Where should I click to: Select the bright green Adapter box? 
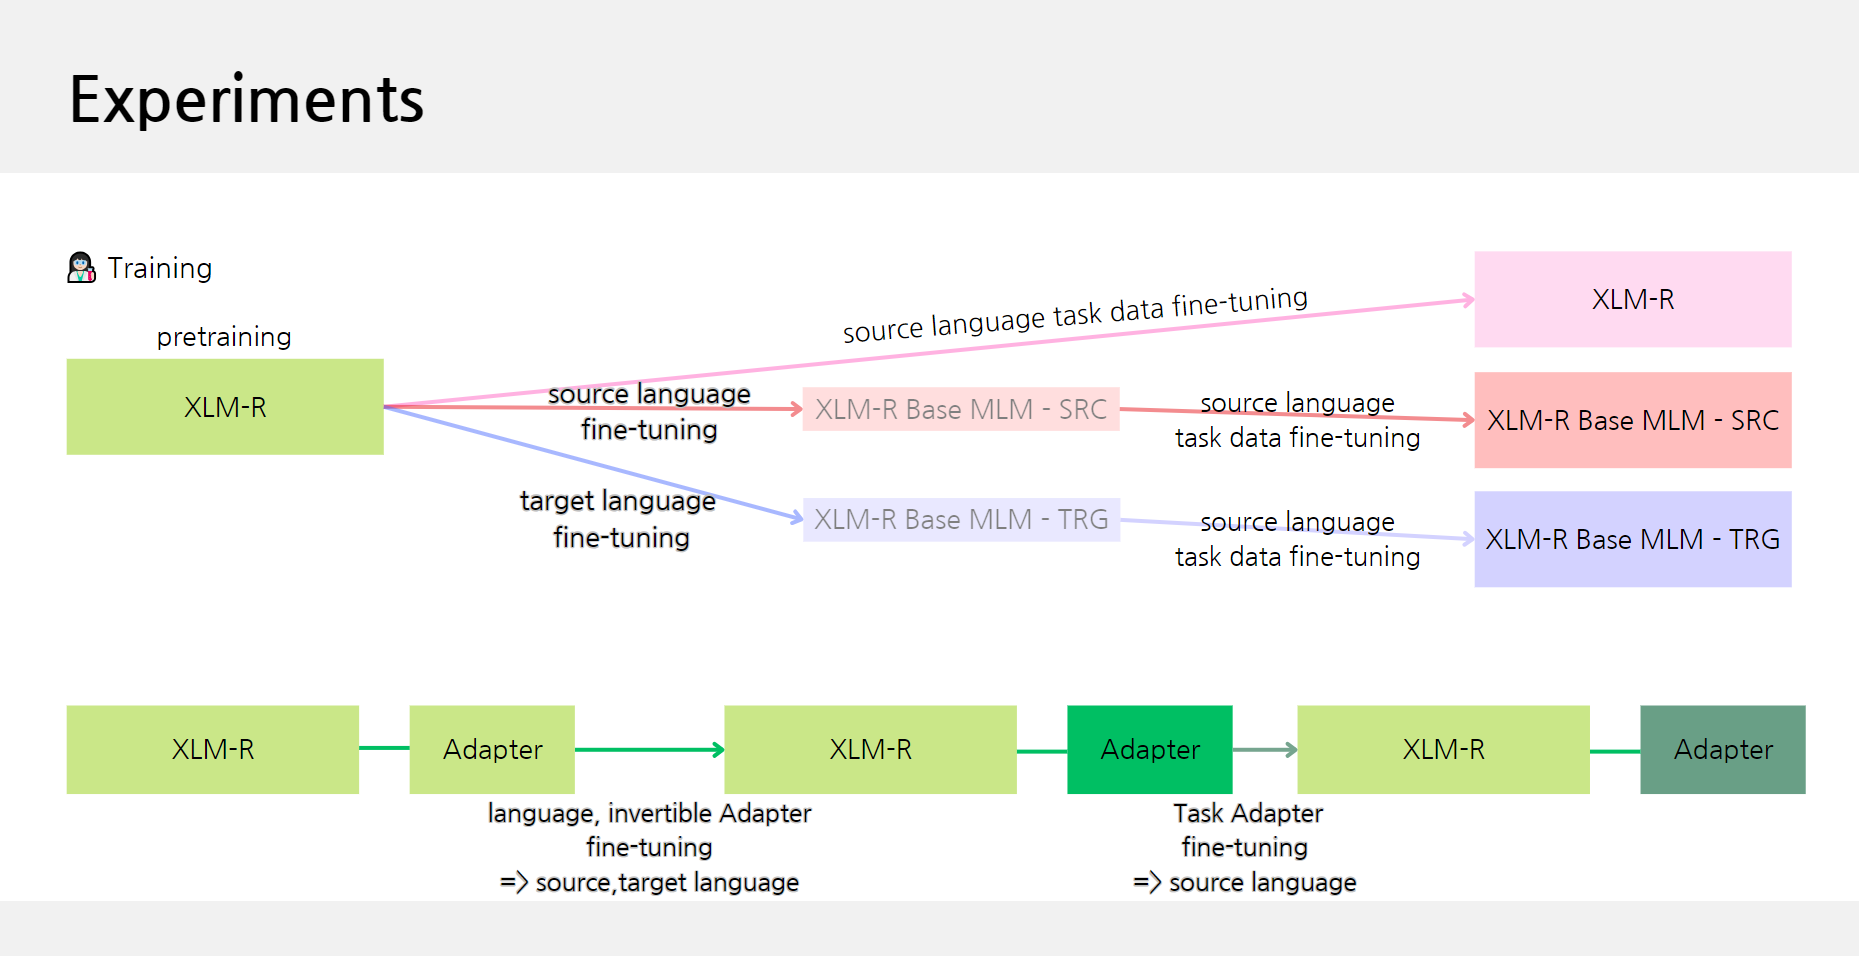(1150, 750)
